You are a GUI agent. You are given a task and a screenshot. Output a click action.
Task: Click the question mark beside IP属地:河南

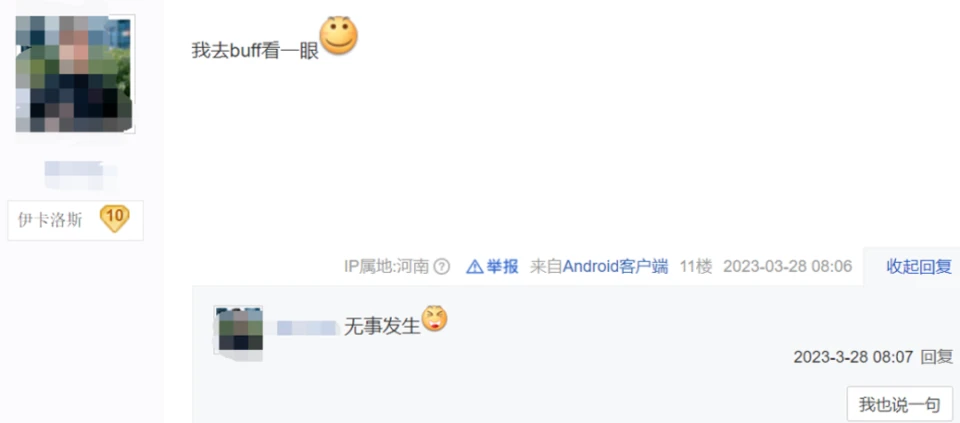(441, 266)
